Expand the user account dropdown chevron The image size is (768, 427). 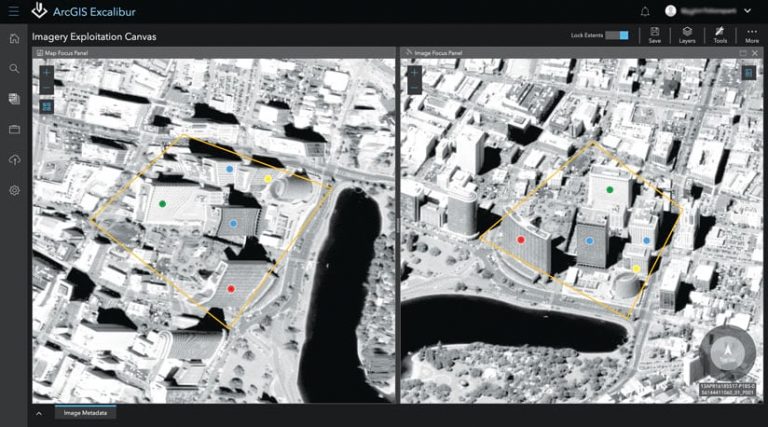tap(747, 11)
